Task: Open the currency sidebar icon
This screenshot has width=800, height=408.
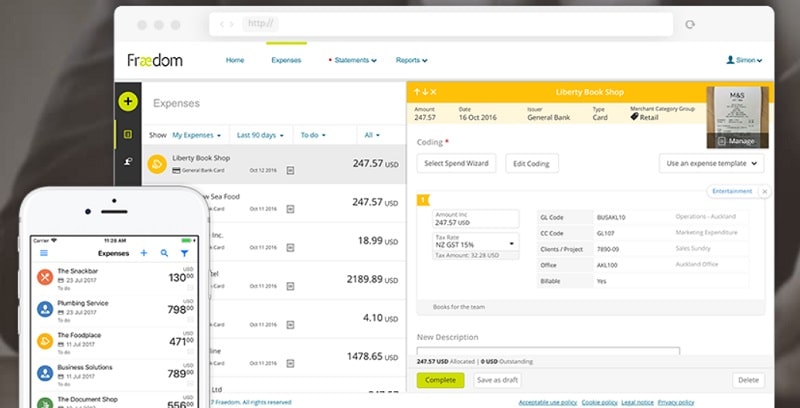Action: pyautogui.click(x=128, y=162)
